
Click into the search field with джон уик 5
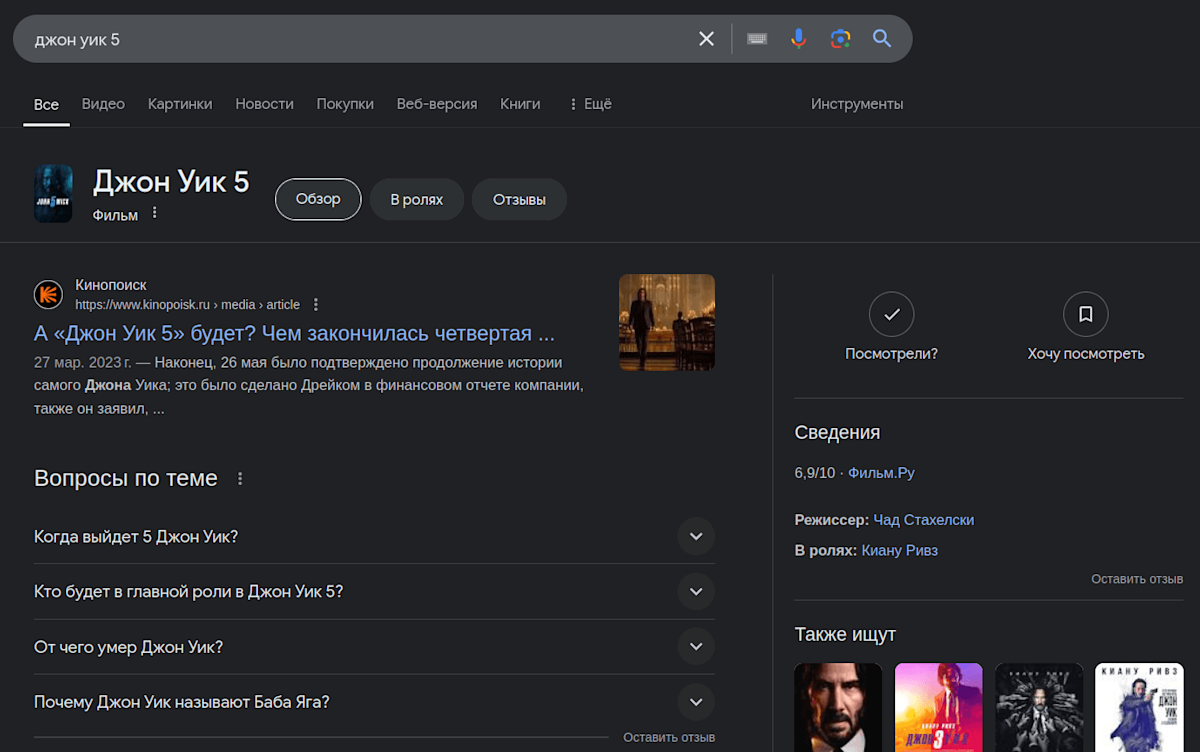(x=360, y=39)
